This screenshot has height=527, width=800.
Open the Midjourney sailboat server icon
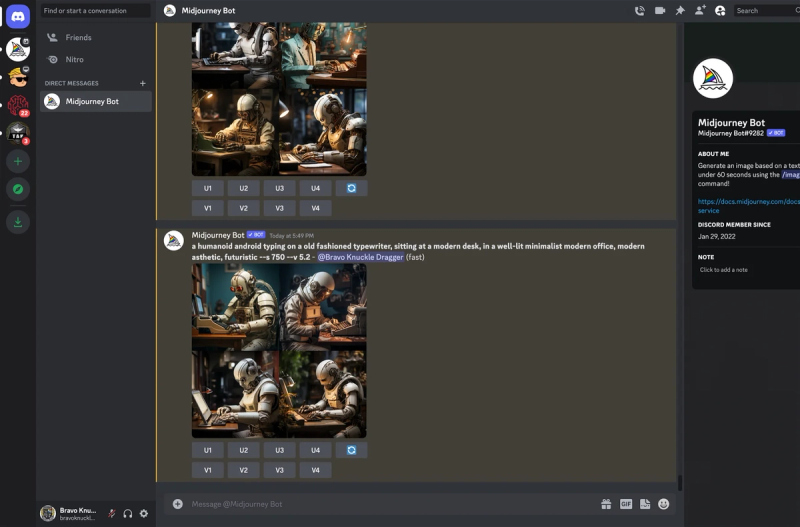point(18,49)
